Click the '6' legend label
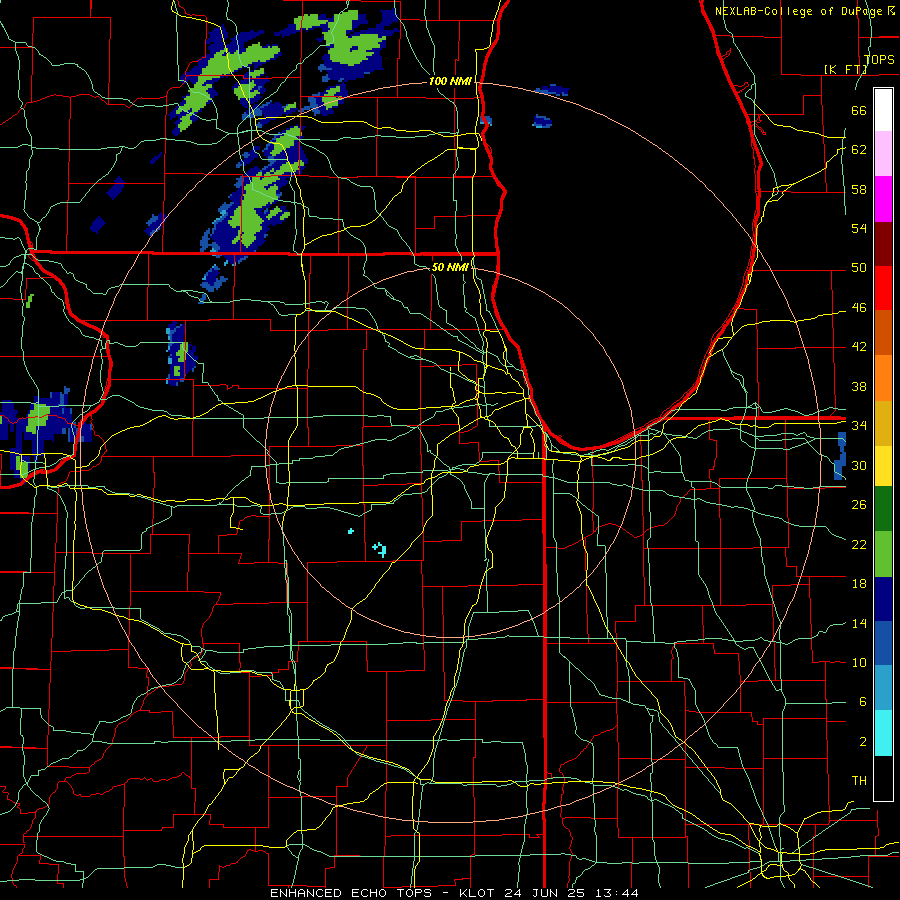The height and width of the screenshot is (900, 900). [x=862, y=702]
